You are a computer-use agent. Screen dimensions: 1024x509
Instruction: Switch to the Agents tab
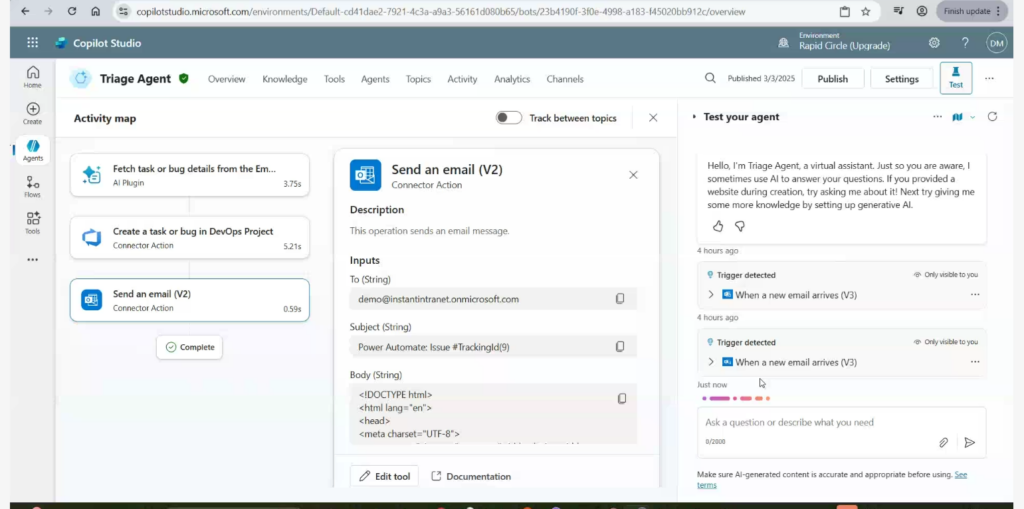click(x=375, y=79)
